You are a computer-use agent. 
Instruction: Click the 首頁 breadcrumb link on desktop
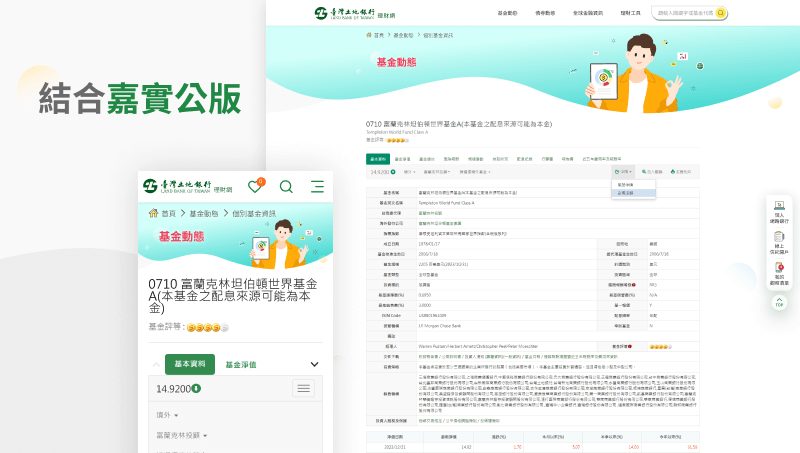[x=378, y=35]
